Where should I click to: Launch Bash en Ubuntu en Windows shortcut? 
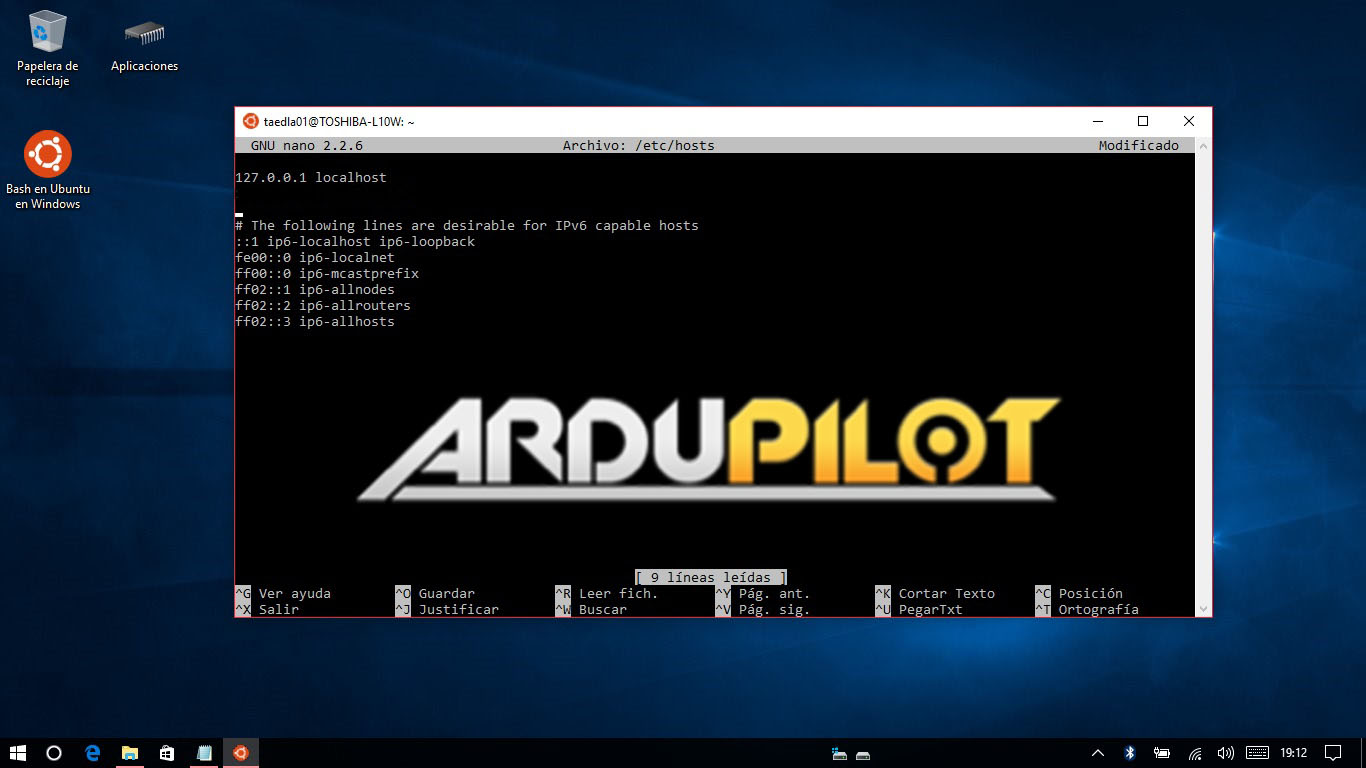(47, 155)
